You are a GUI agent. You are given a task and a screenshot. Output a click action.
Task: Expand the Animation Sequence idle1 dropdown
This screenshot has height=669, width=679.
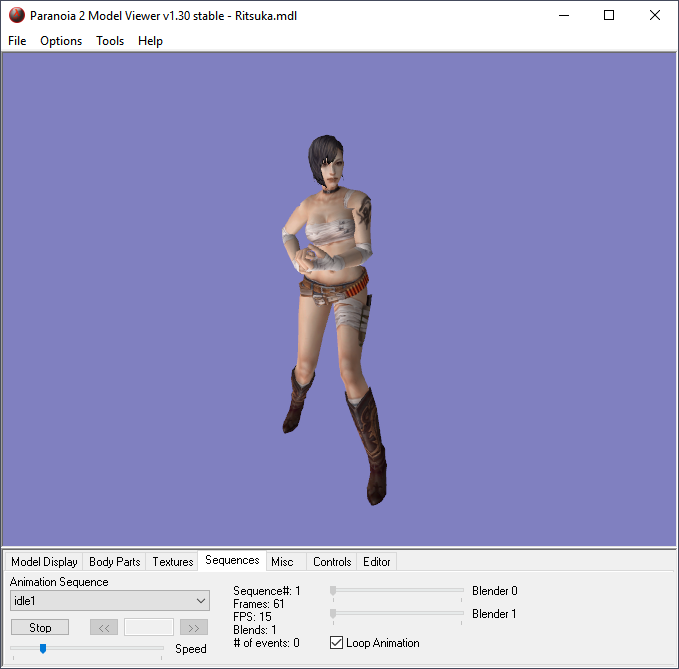click(110, 601)
